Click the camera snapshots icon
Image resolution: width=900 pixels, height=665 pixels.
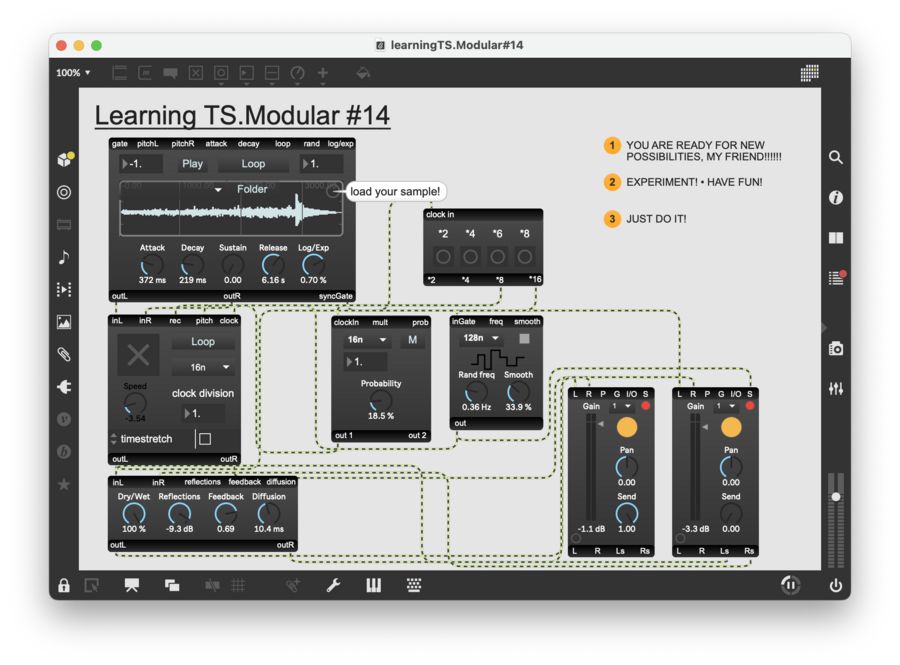tap(836, 348)
